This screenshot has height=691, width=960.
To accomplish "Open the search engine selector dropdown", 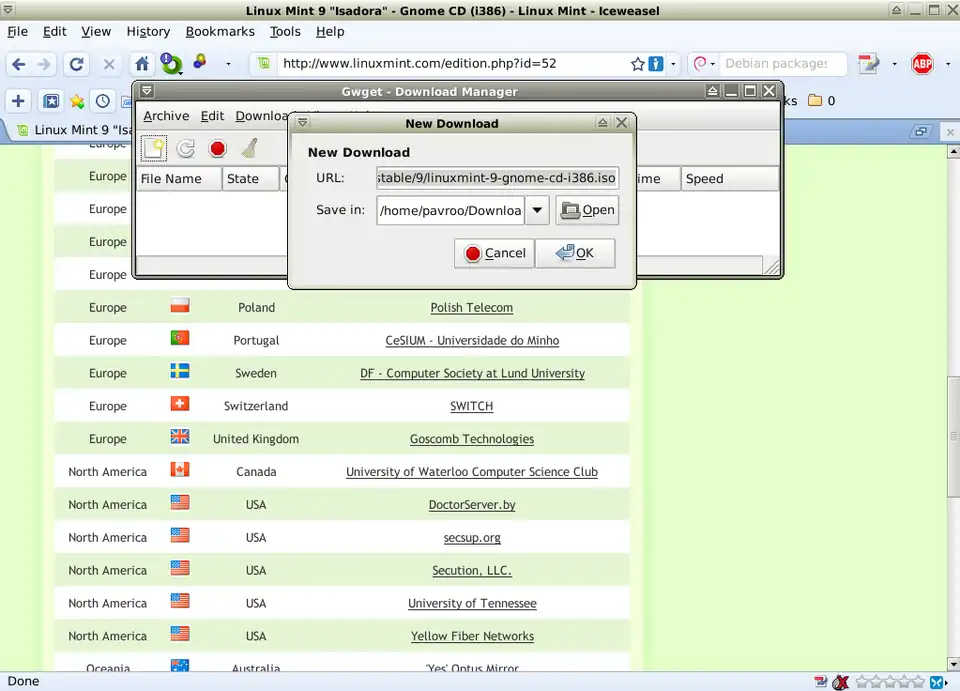I will pyautogui.click(x=704, y=64).
